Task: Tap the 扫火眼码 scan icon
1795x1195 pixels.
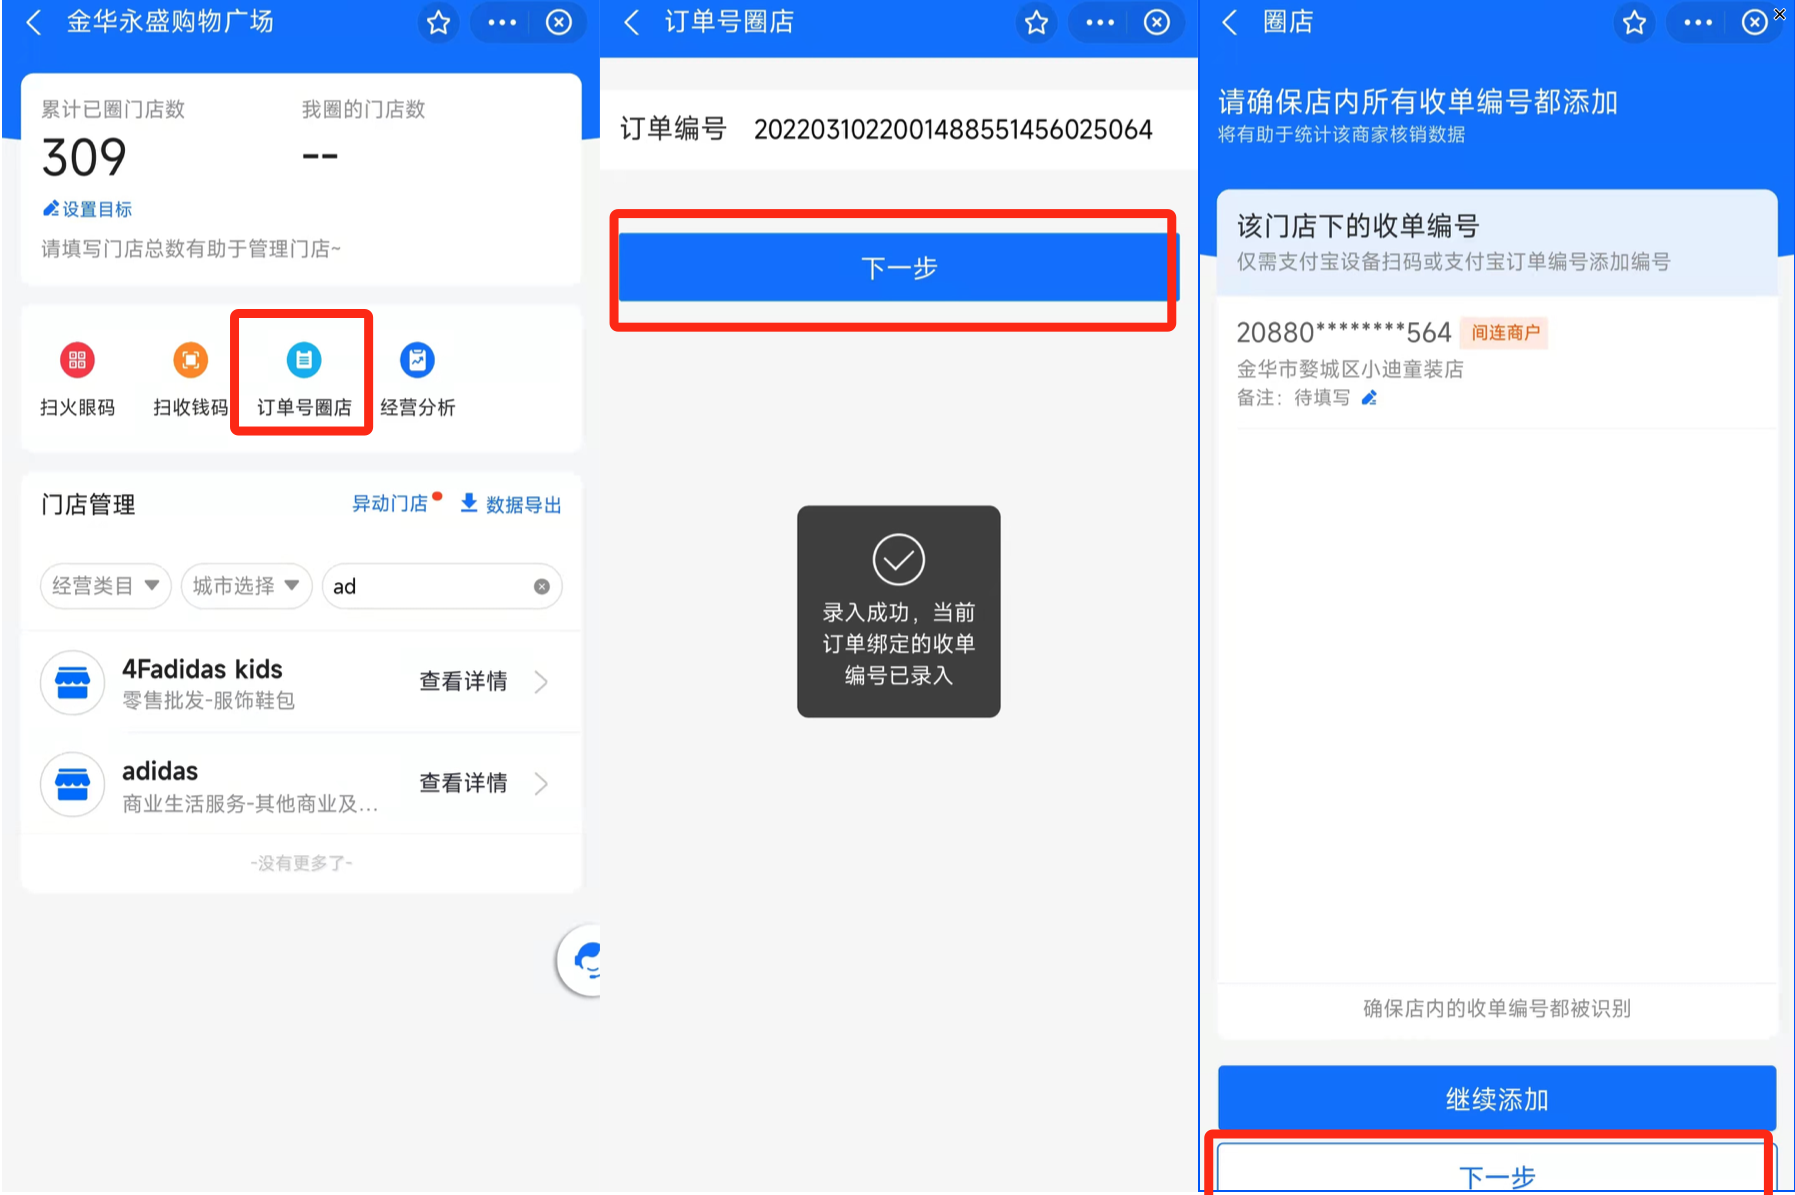Action: pos(77,361)
